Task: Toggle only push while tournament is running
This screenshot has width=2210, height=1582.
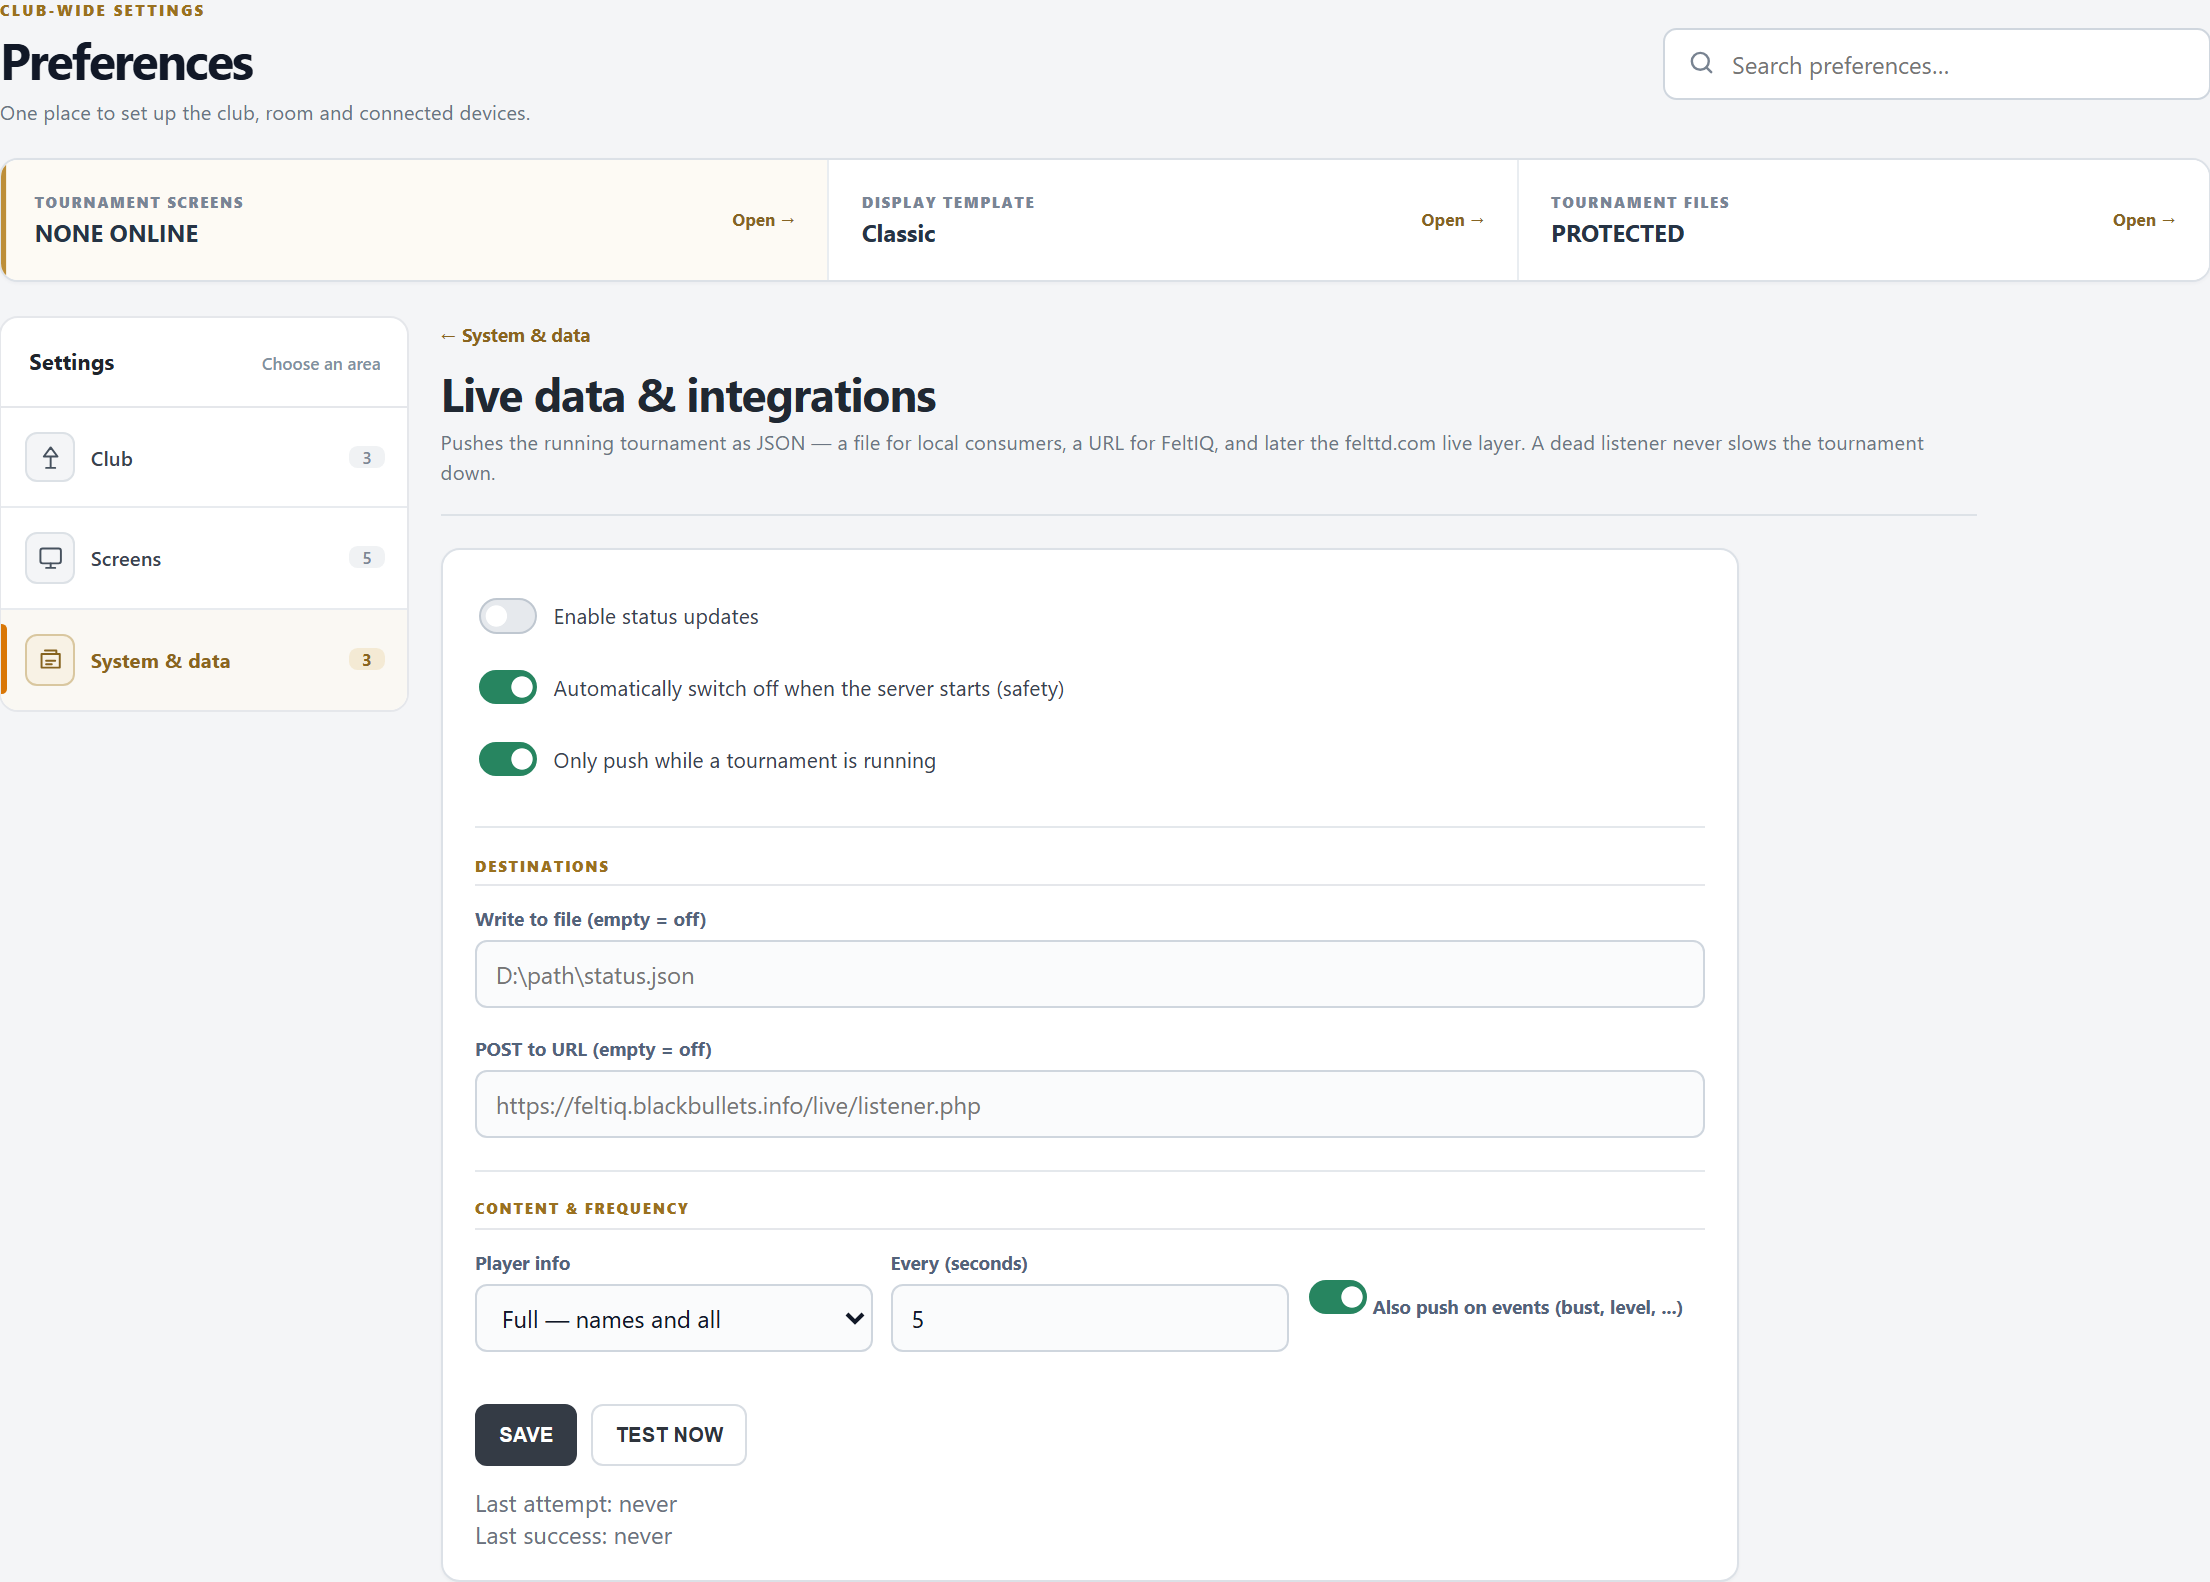Action: click(508, 760)
